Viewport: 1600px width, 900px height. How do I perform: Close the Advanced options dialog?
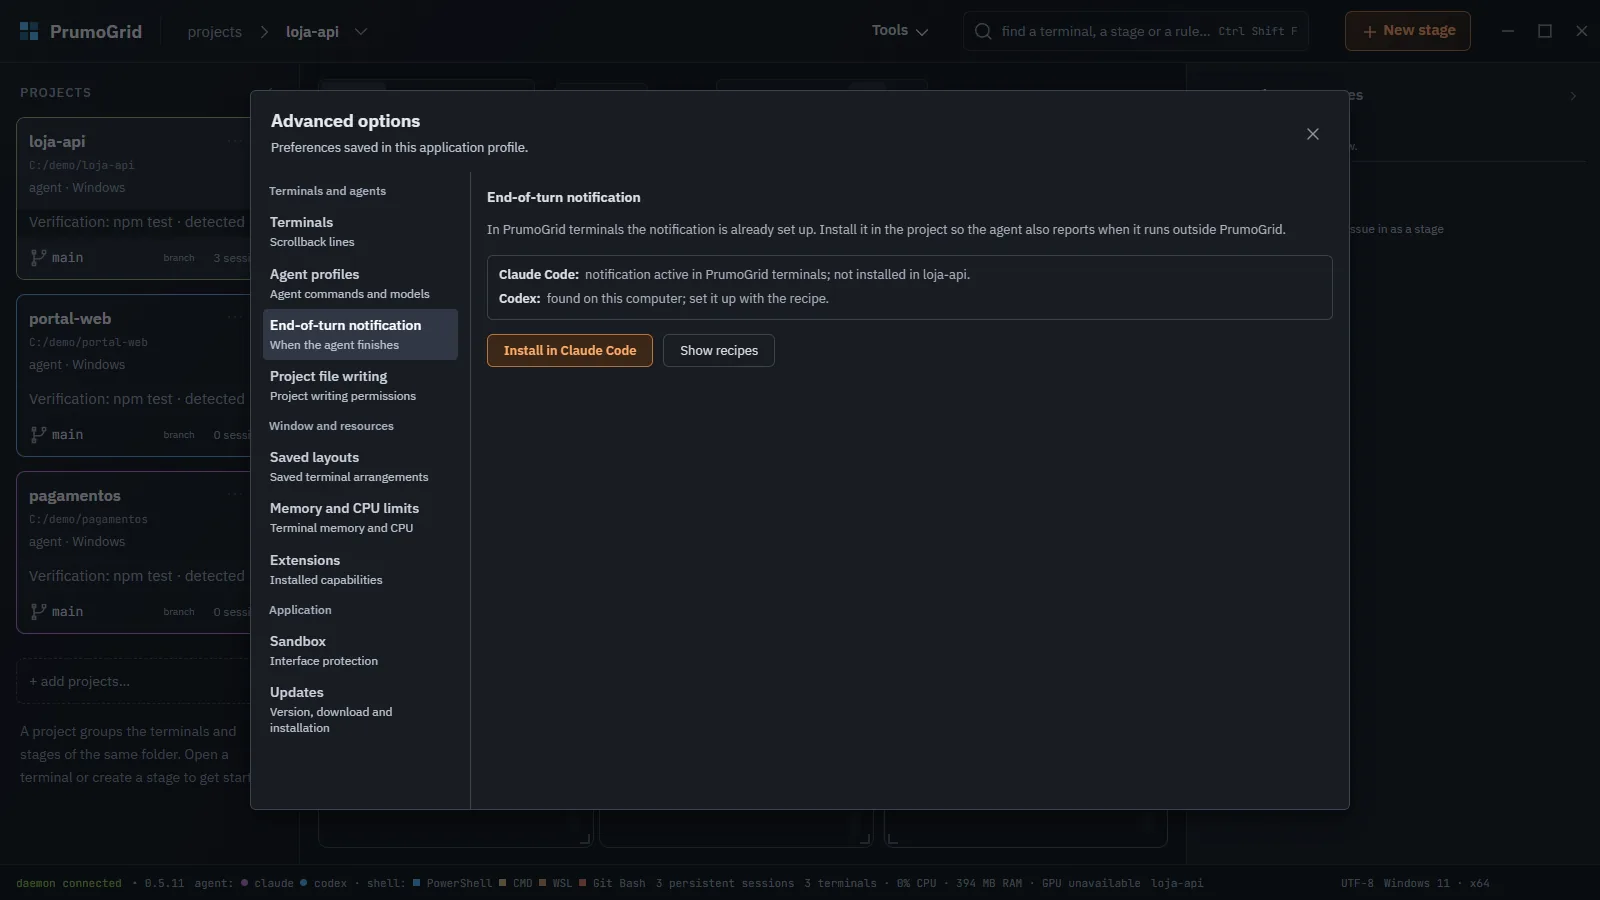(x=1313, y=134)
